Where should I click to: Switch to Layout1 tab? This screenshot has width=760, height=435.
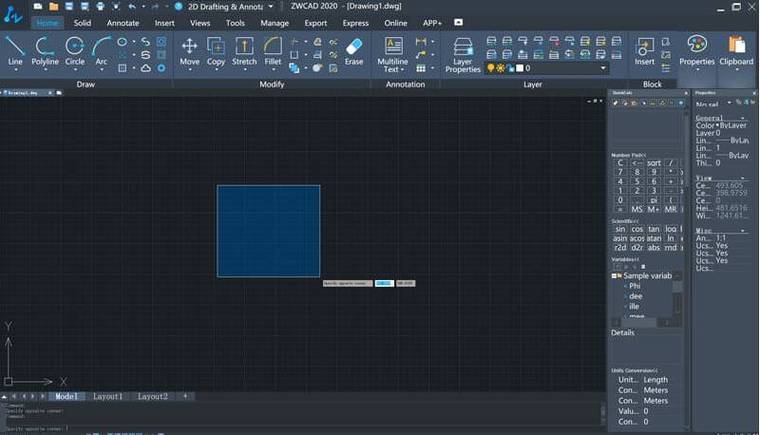[x=108, y=396]
